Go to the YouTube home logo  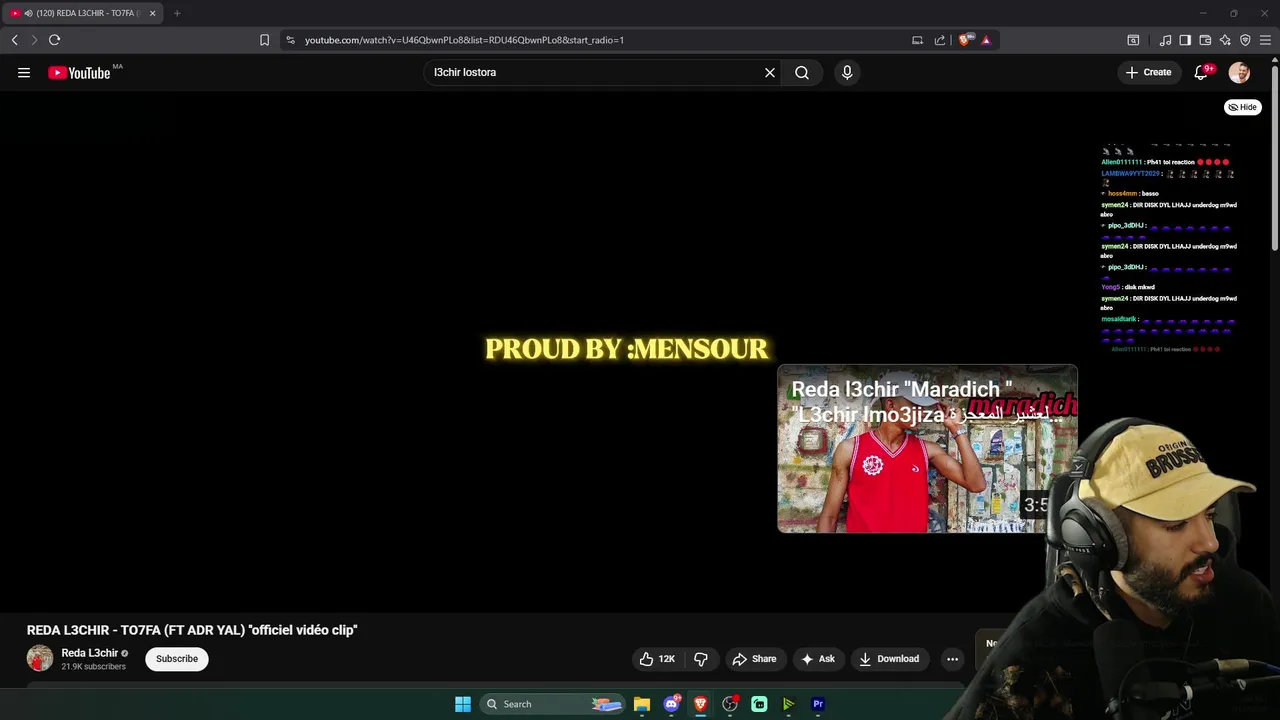click(x=79, y=72)
